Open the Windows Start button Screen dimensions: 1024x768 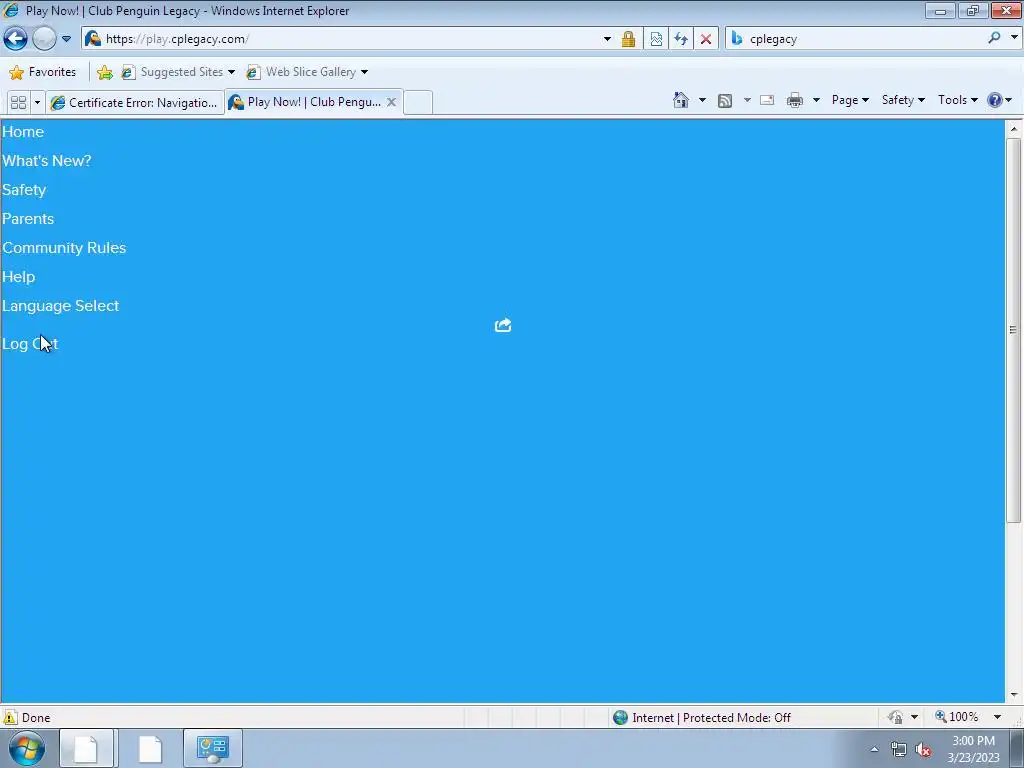(x=27, y=748)
